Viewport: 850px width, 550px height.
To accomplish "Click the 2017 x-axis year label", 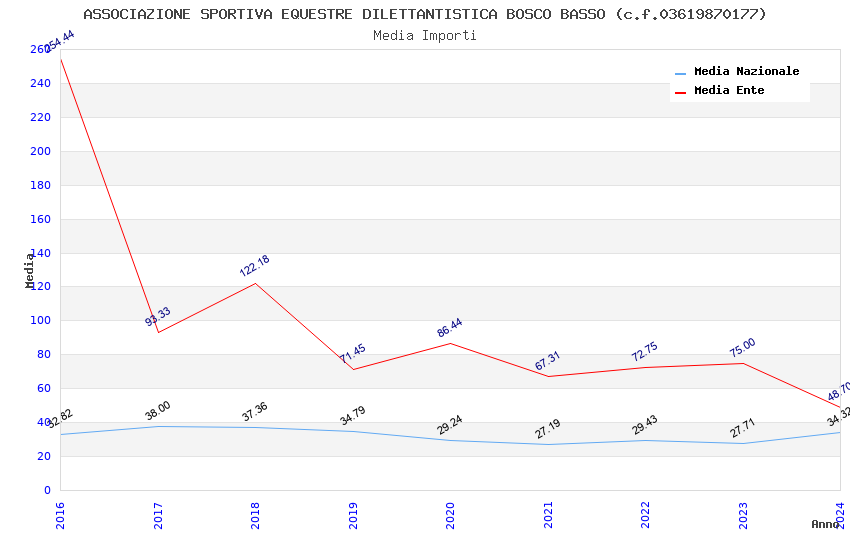I will pos(158,515).
